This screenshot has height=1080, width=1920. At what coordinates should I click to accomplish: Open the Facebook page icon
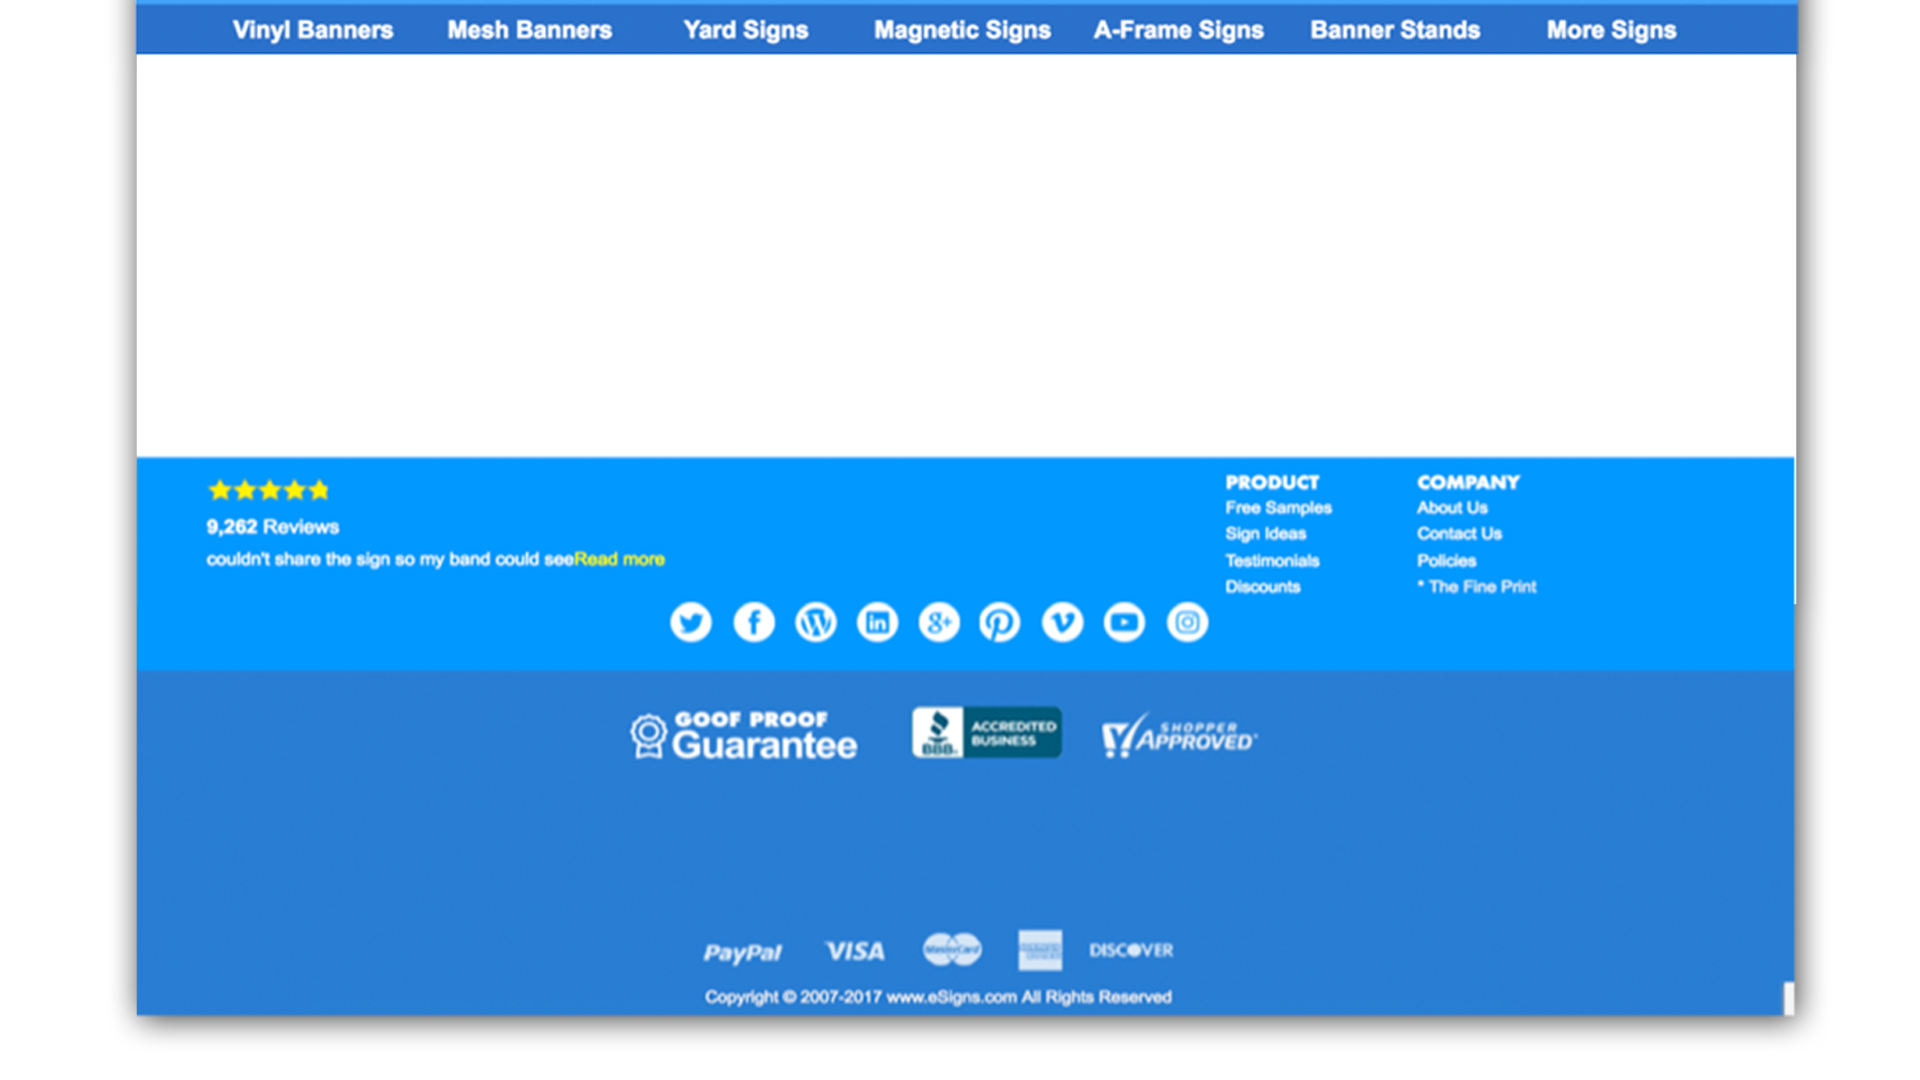tap(753, 622)
